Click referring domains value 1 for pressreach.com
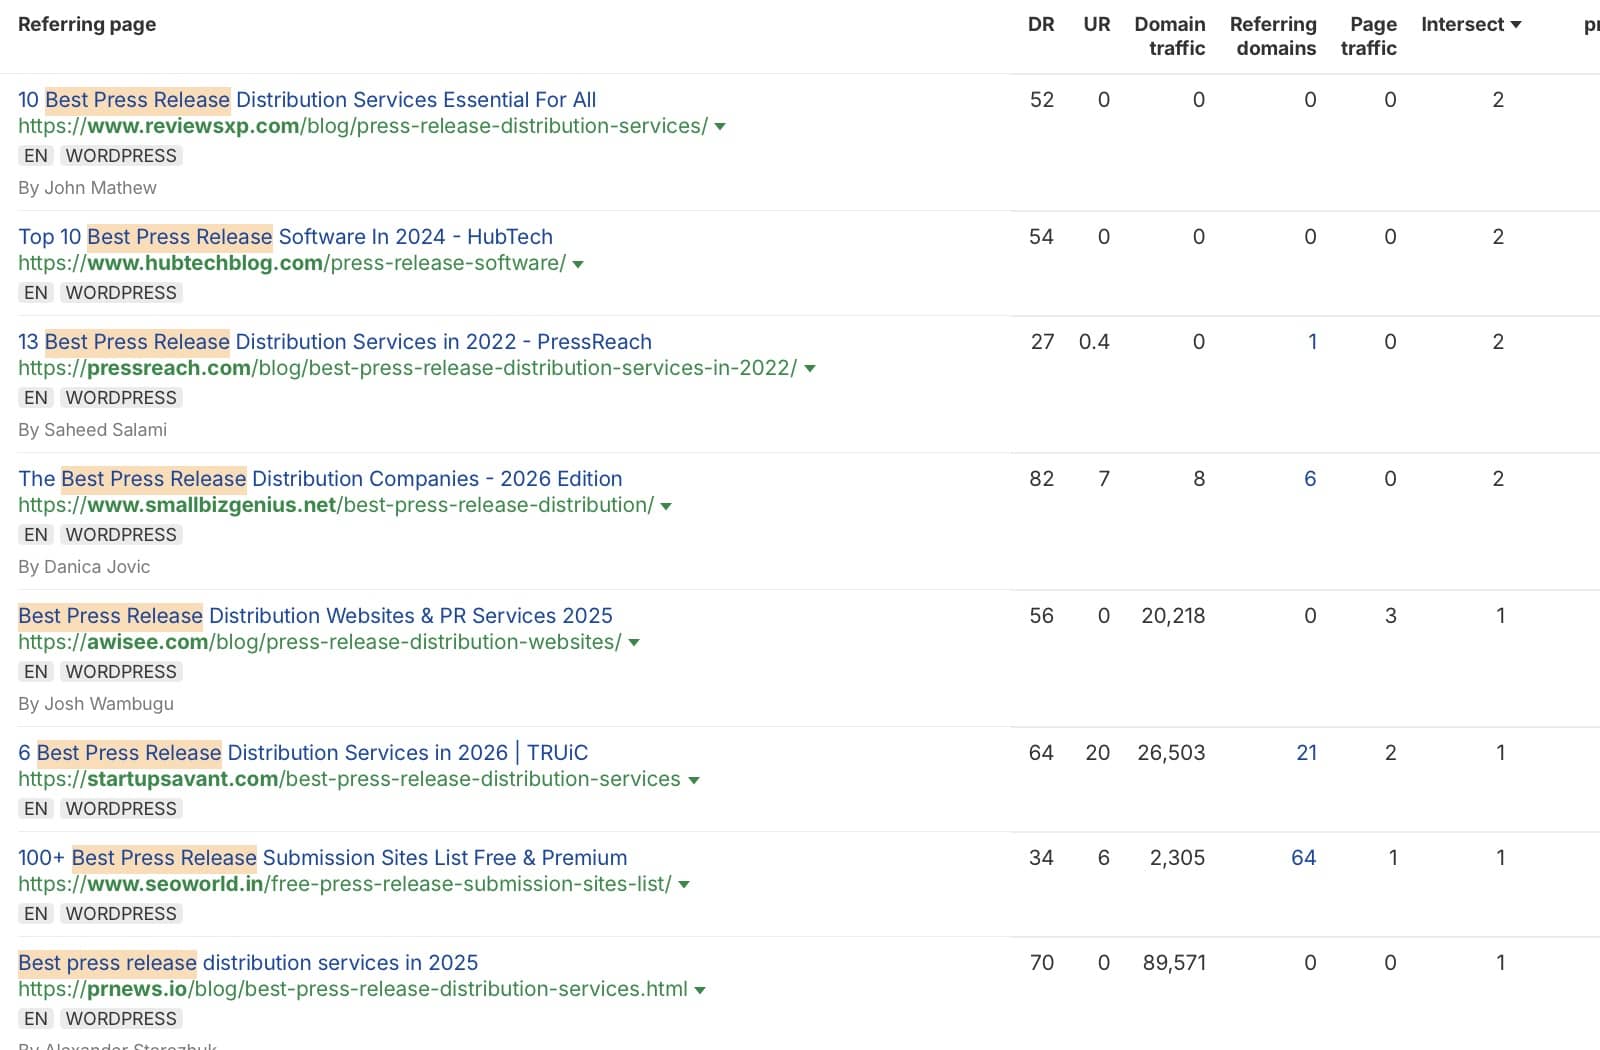Image resolution: width=1600 pixels, height=1050 pixels. coord(1312,342)
